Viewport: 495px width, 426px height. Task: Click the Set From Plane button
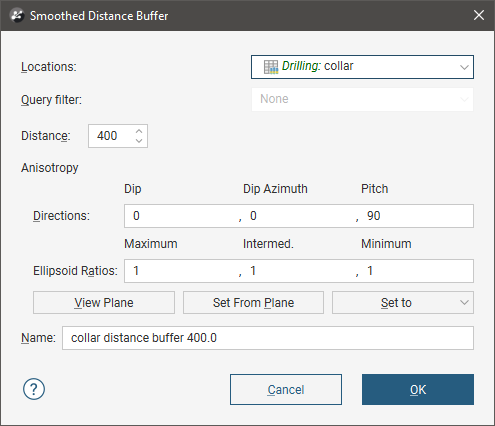(x=253, y=303)
